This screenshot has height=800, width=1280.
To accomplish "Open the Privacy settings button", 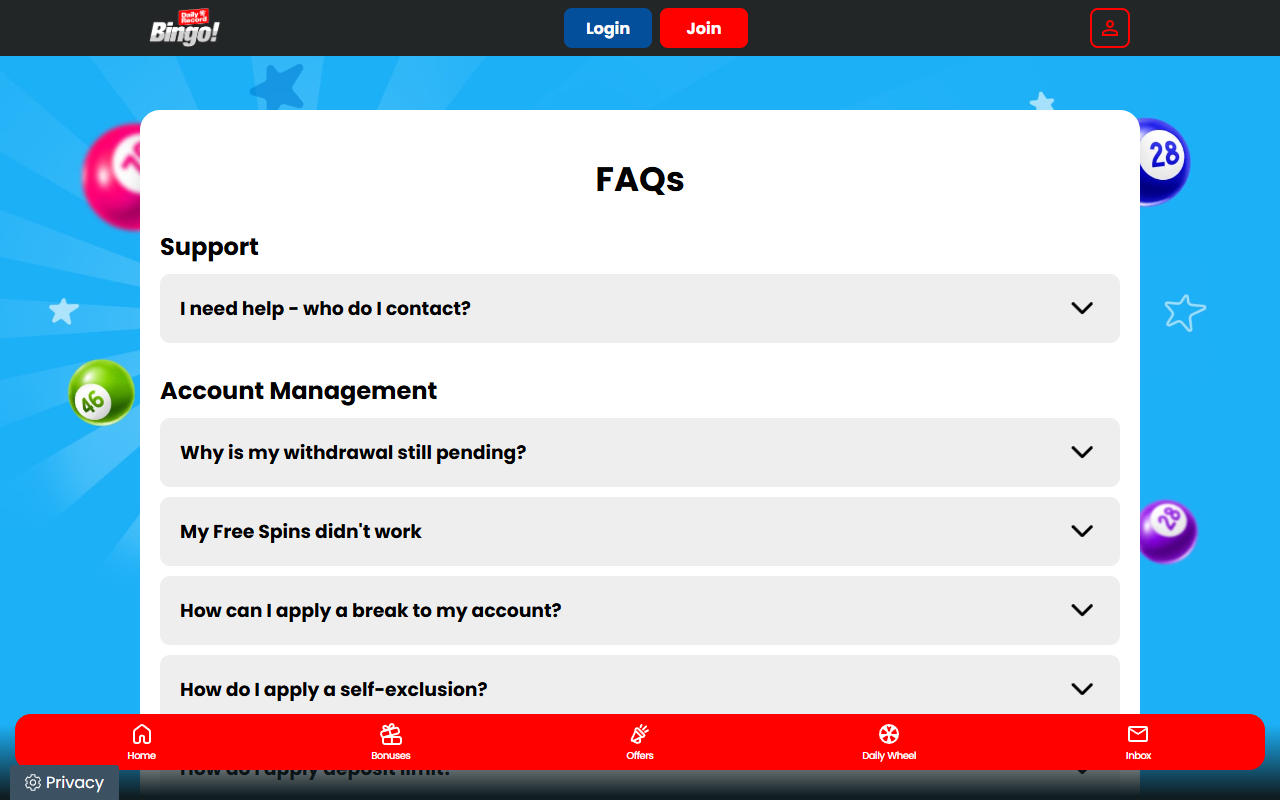I will pyautogui.click(x=65, y=783).
